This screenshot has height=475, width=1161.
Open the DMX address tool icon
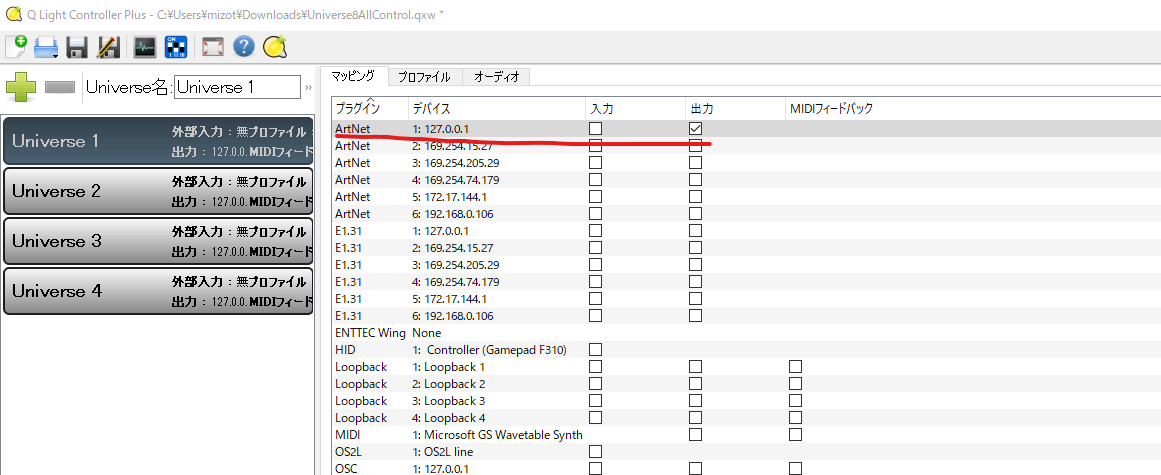click(175, 47)
